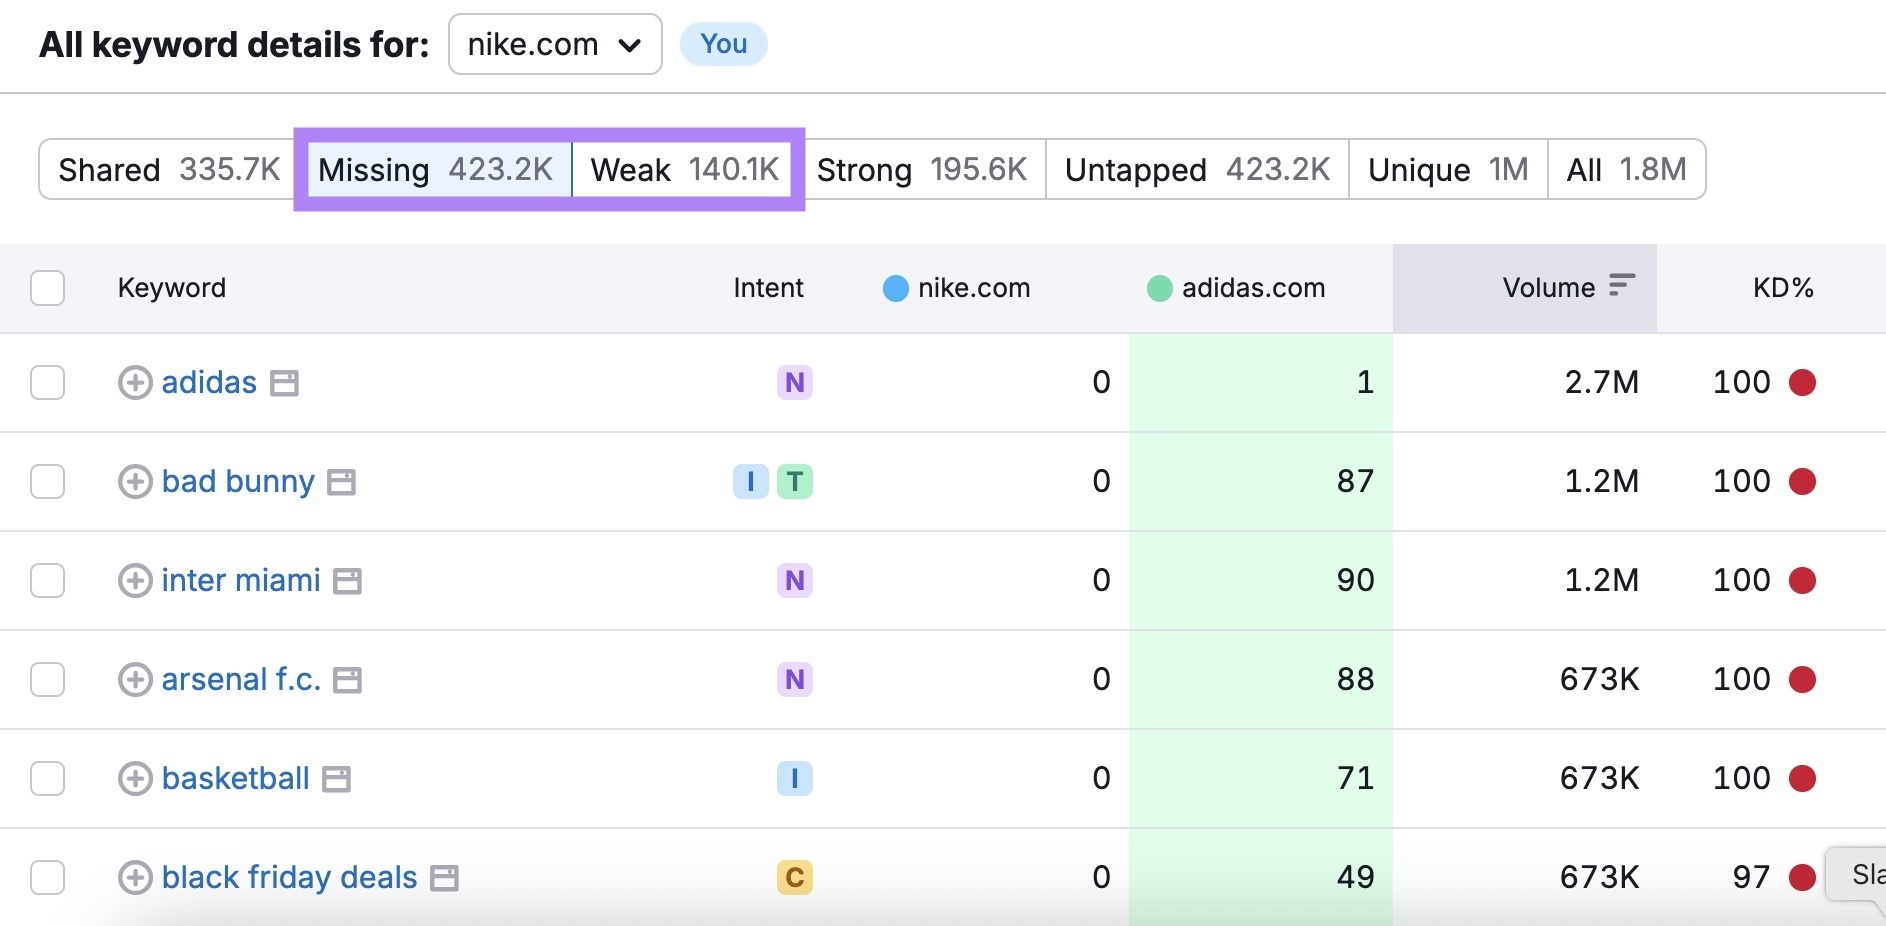This screenshot has width=1886, height=926.
Task: Check the select-all checkbox in table header
Action: pyautogui.click(x=47, y=287)
